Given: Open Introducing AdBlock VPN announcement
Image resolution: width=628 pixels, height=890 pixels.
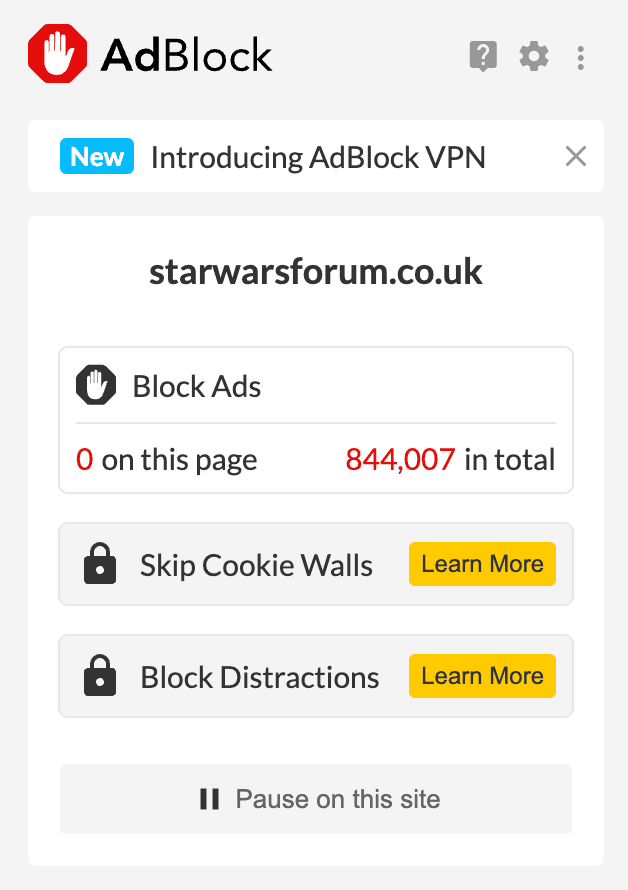Looking at the screenshot, I should 318,157.
